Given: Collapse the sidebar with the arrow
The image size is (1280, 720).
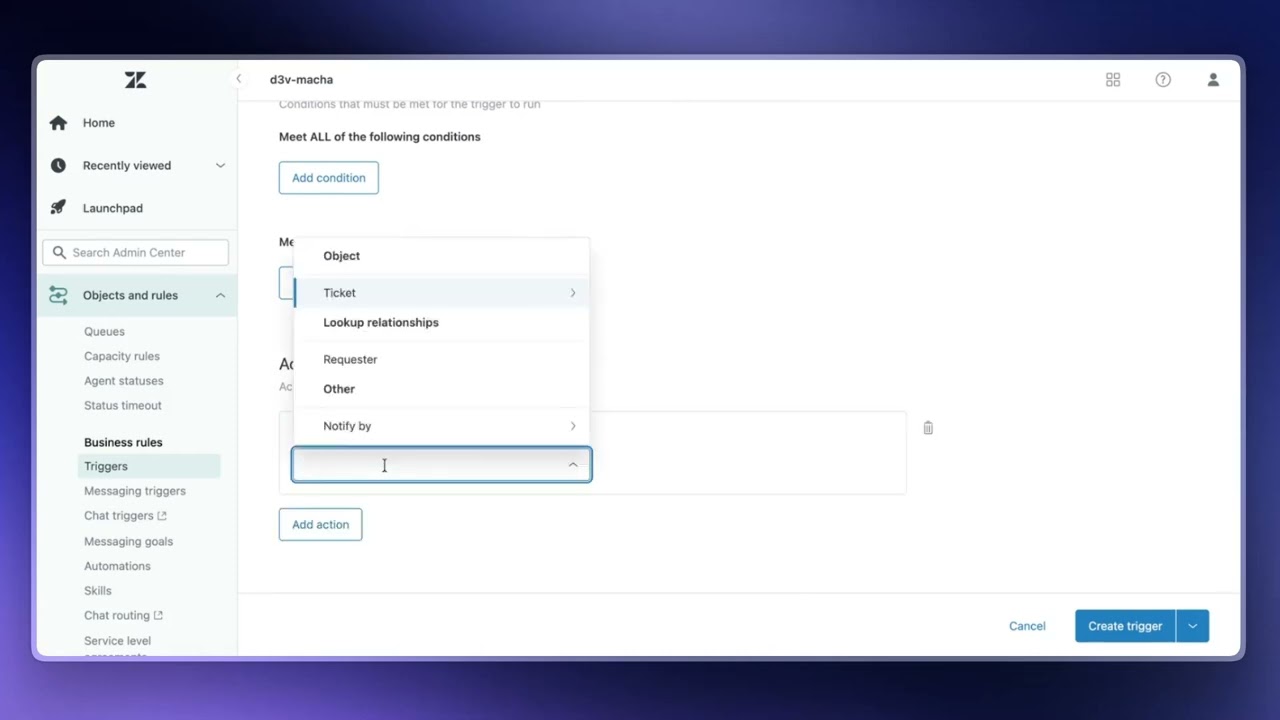Looking at the screenshot, I should 238,79.
